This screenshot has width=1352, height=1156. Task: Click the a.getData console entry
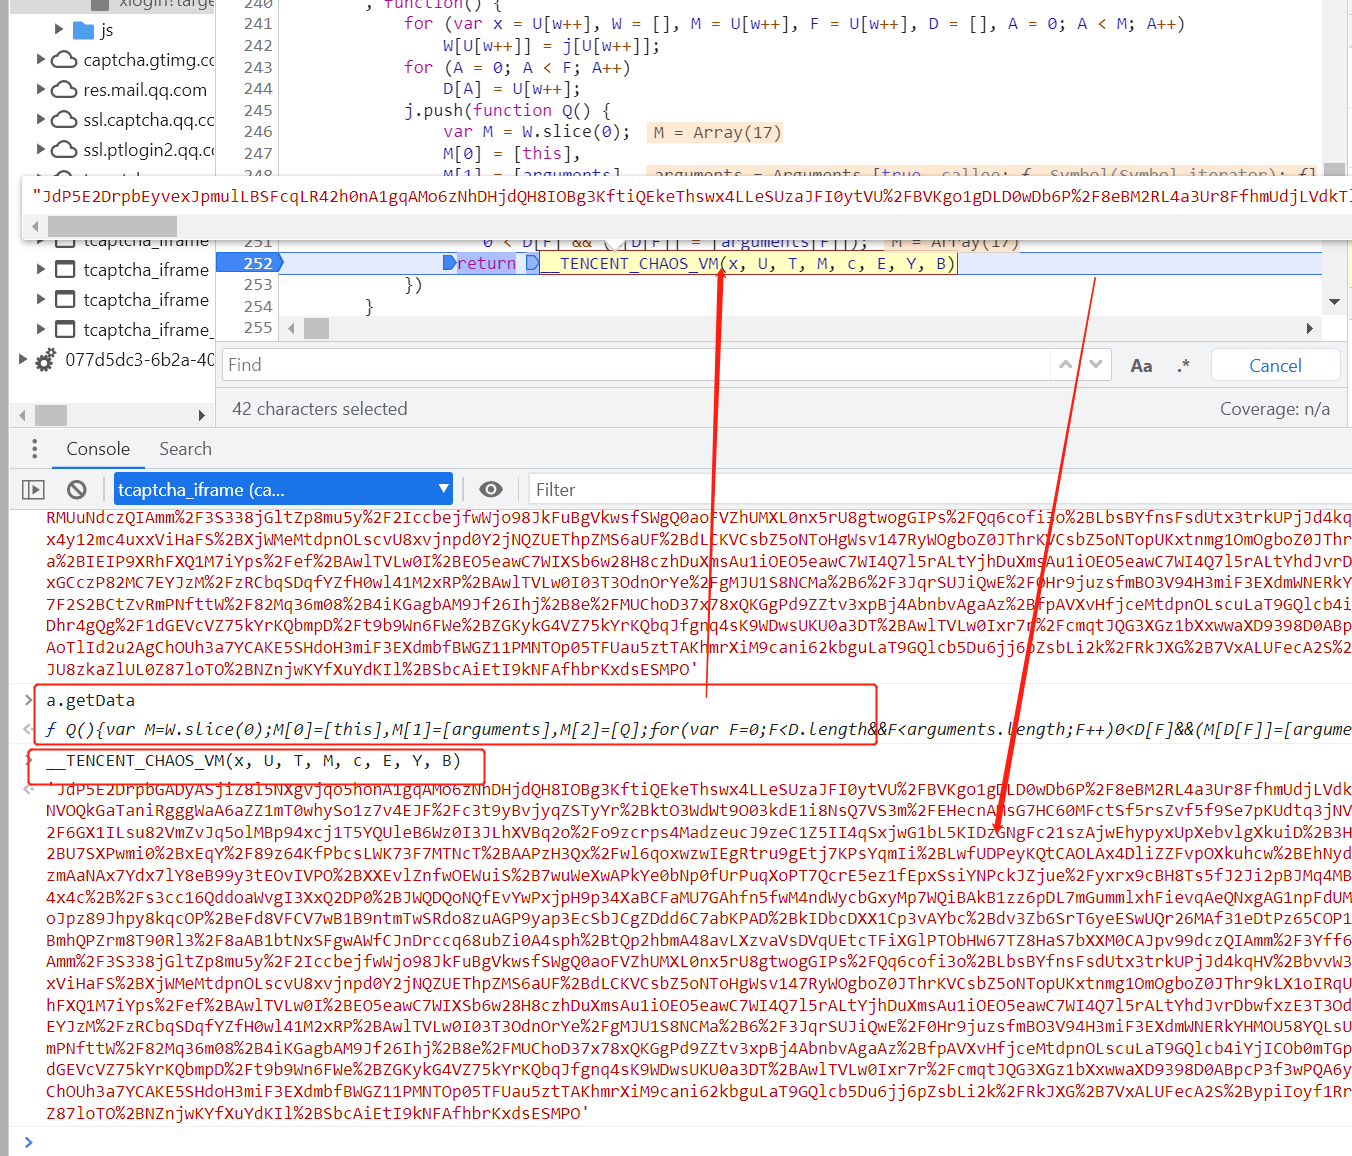pos(90,700)
